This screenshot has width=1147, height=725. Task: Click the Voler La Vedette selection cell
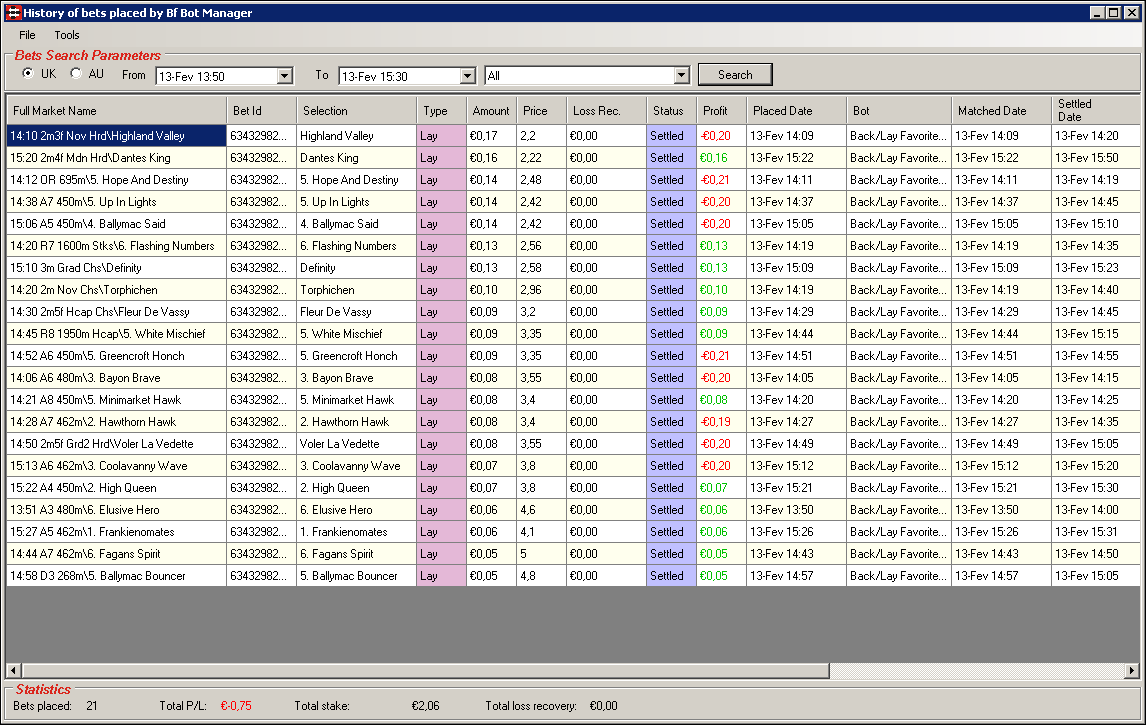click(x=356, y=443)
